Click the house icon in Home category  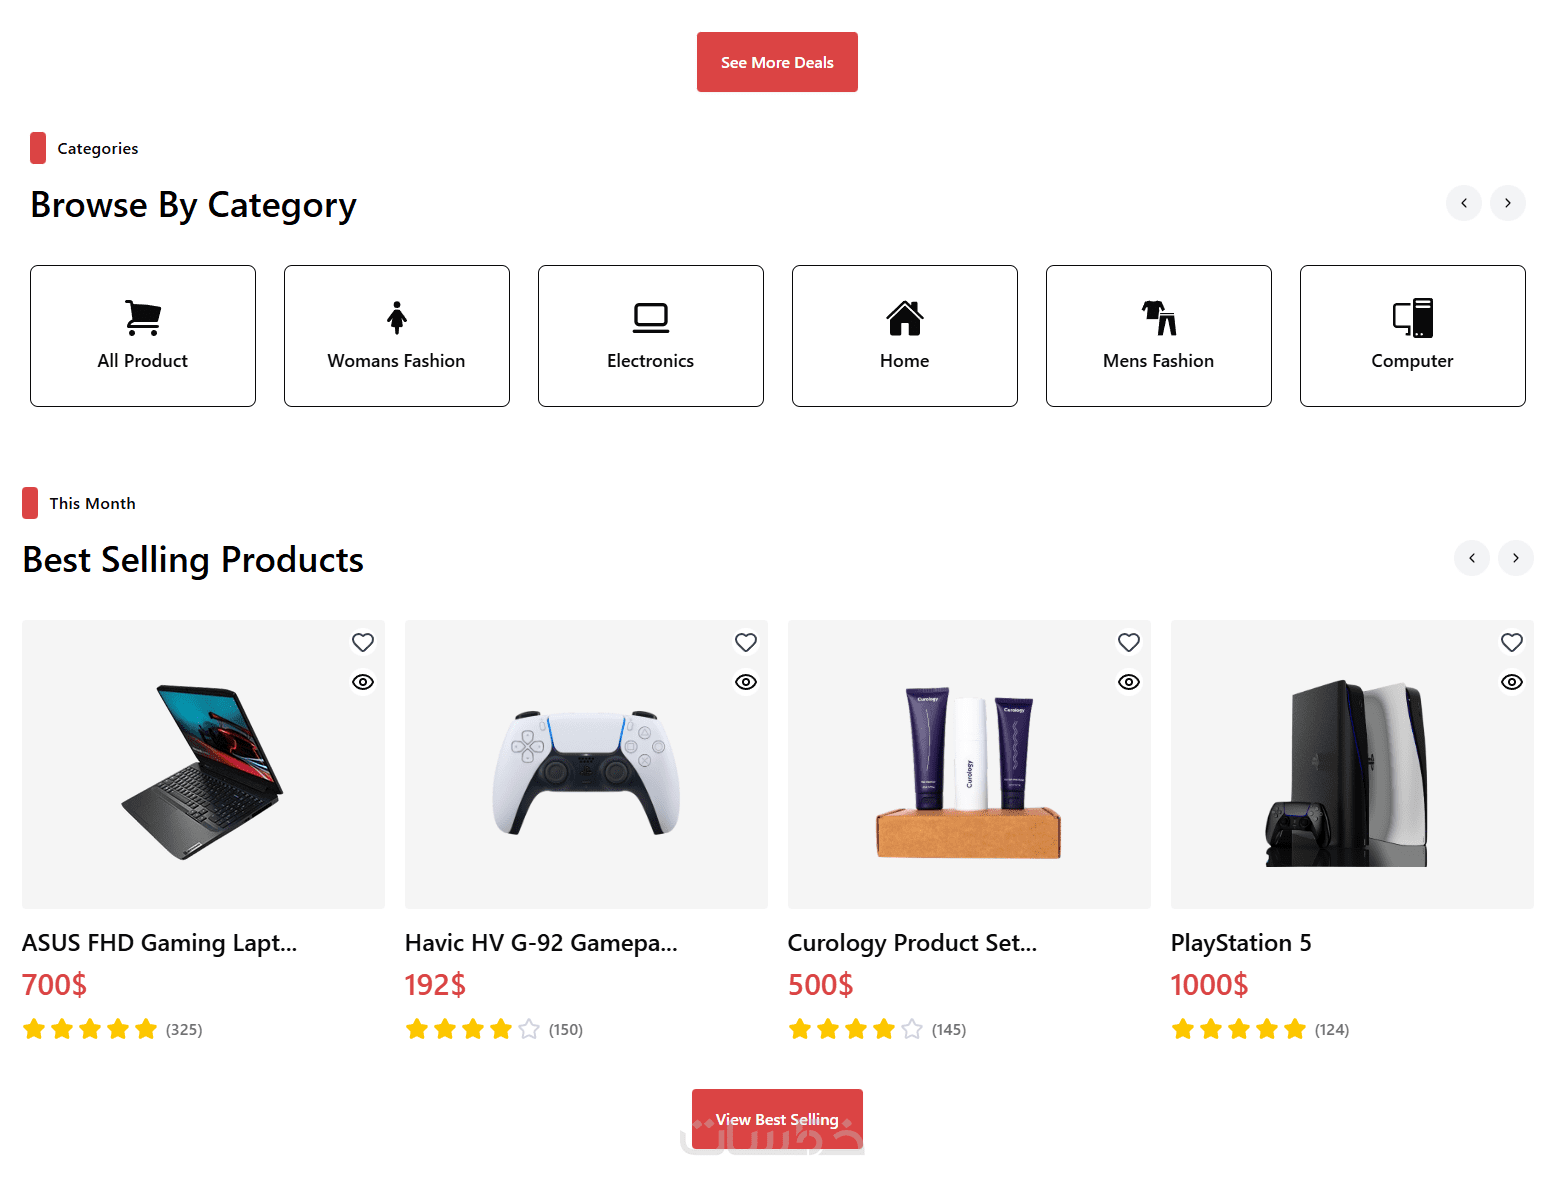(x=905, y=318)
